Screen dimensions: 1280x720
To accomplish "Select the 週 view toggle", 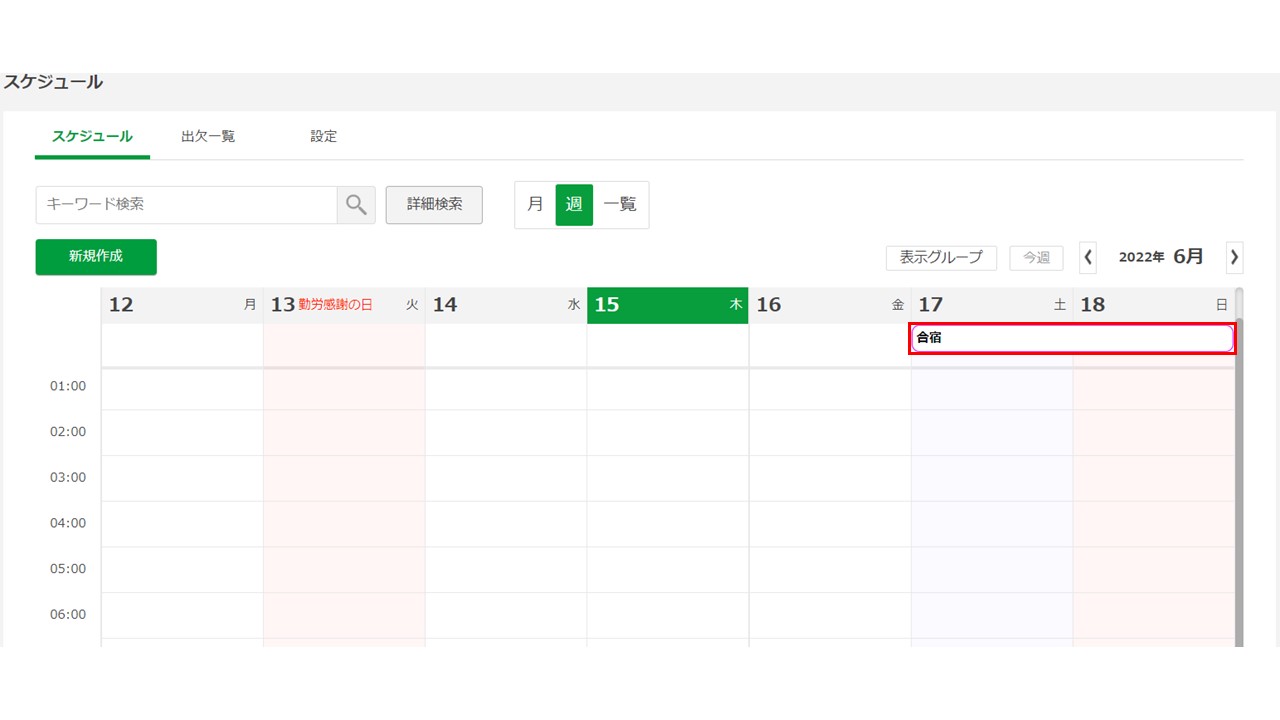I will coord(574,204).
